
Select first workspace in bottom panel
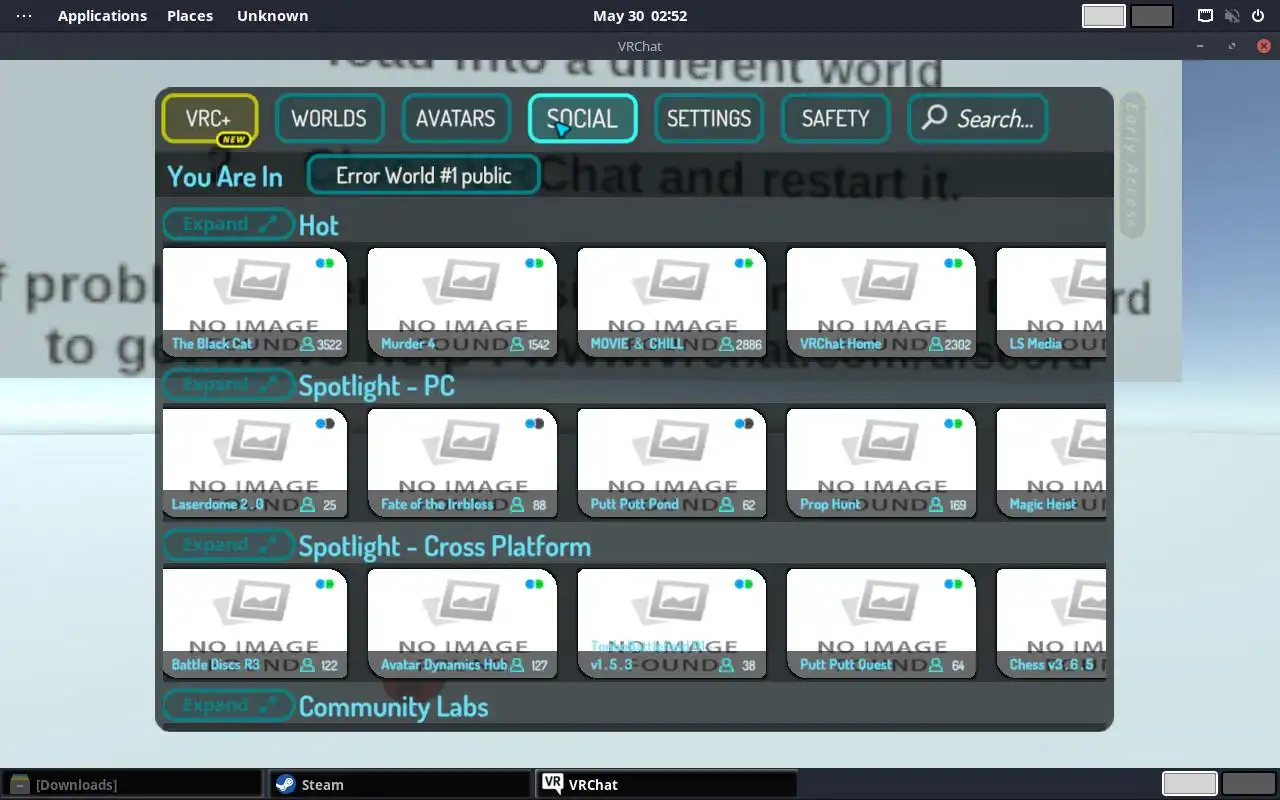1190,784
